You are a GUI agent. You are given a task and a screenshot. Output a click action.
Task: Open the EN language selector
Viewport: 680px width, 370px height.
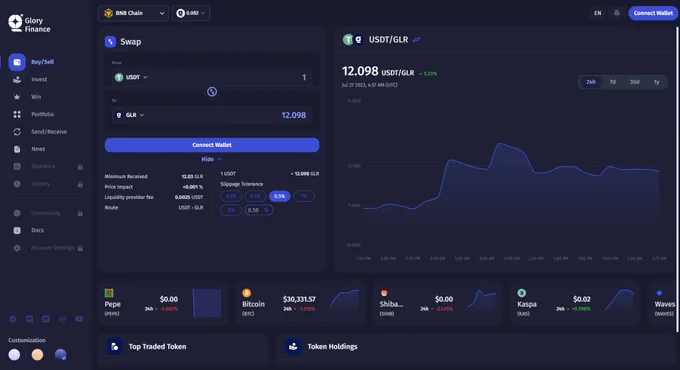coord(598,13)
